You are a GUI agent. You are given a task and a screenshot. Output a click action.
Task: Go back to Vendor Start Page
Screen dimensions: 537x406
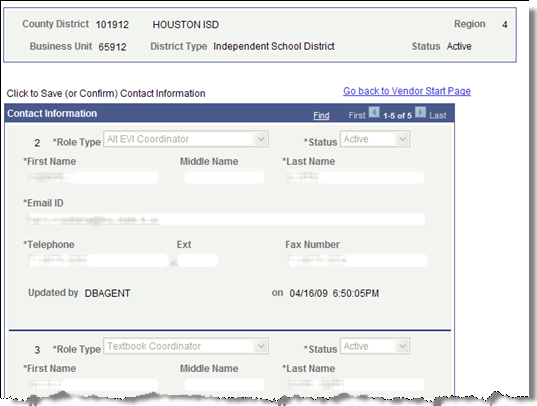point(407,91)
